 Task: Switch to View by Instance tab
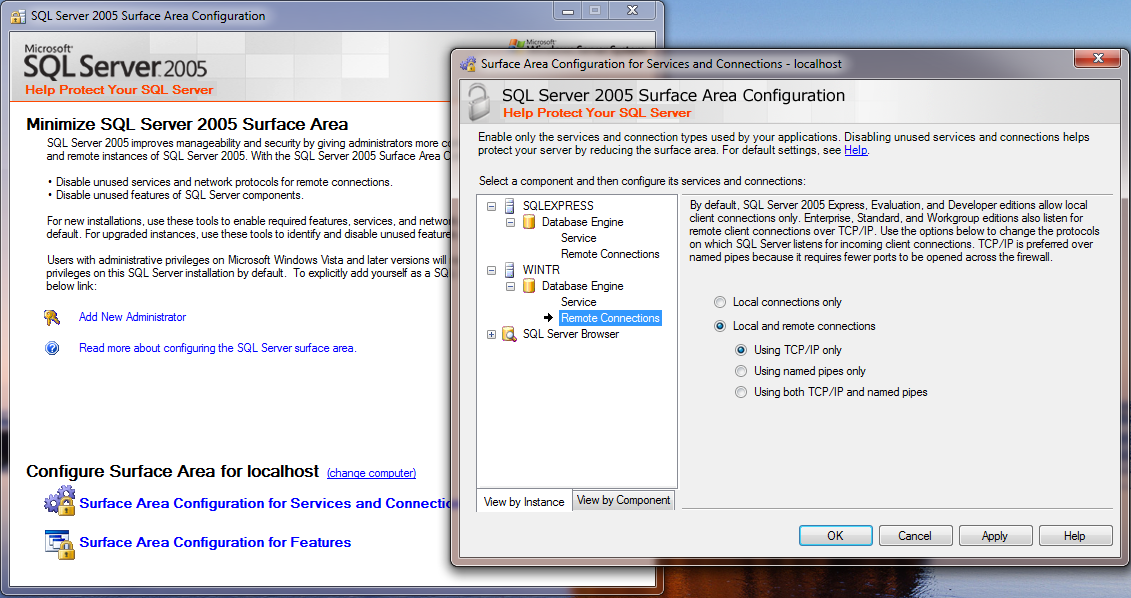[524, 502]
